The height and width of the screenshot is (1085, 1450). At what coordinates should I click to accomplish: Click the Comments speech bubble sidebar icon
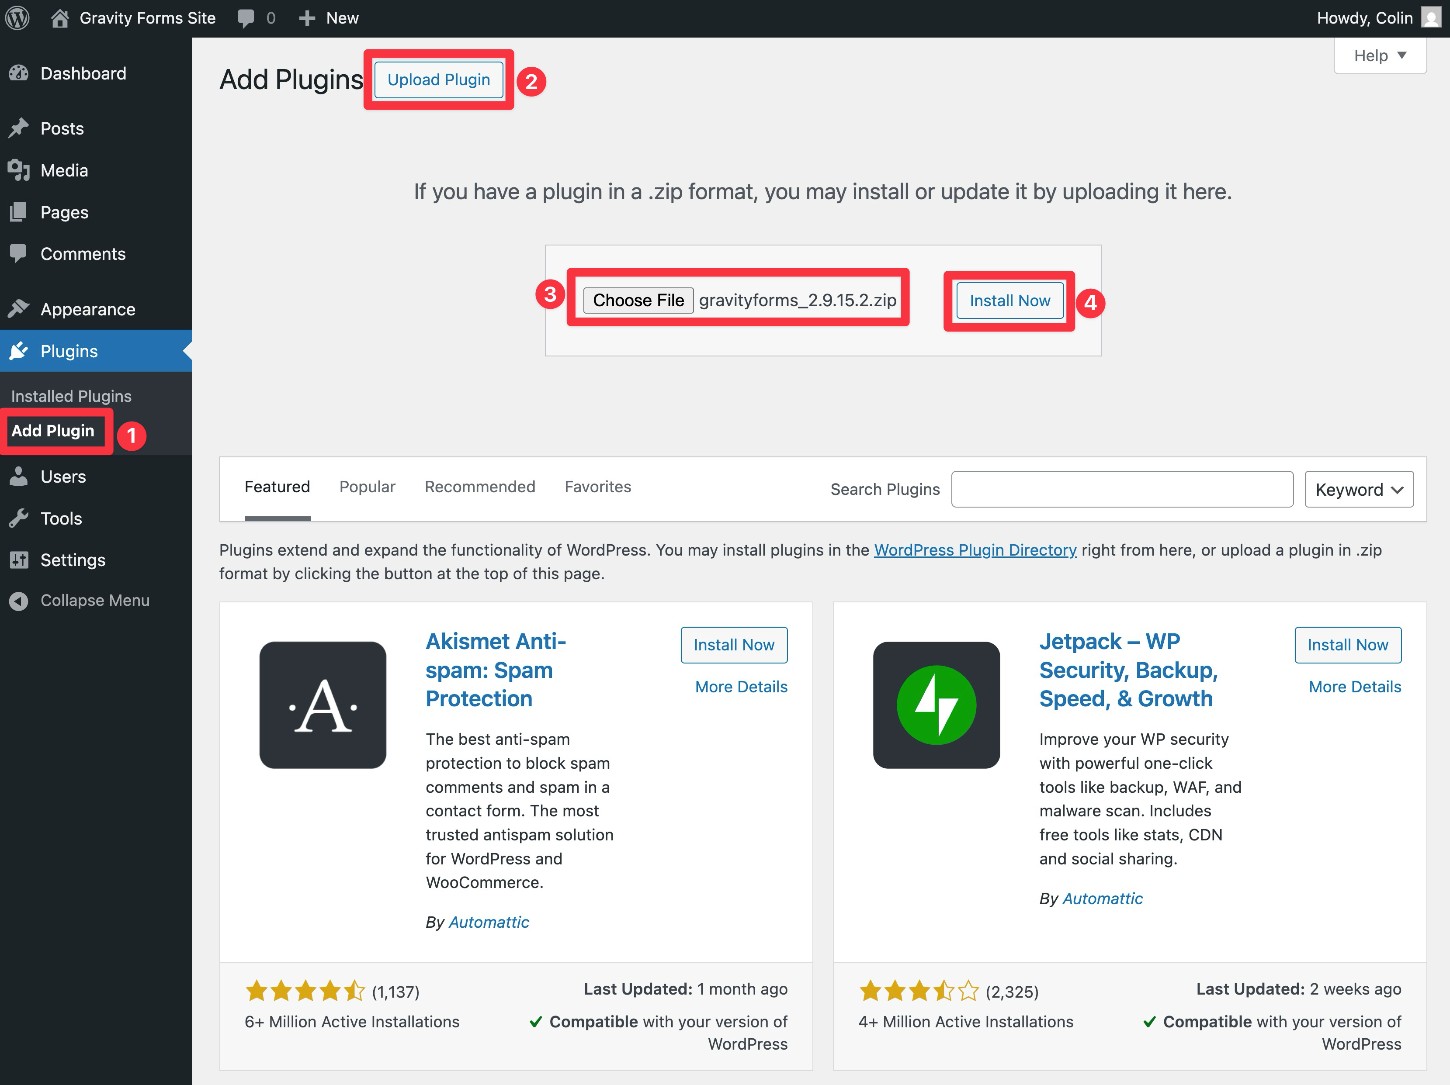18,253
